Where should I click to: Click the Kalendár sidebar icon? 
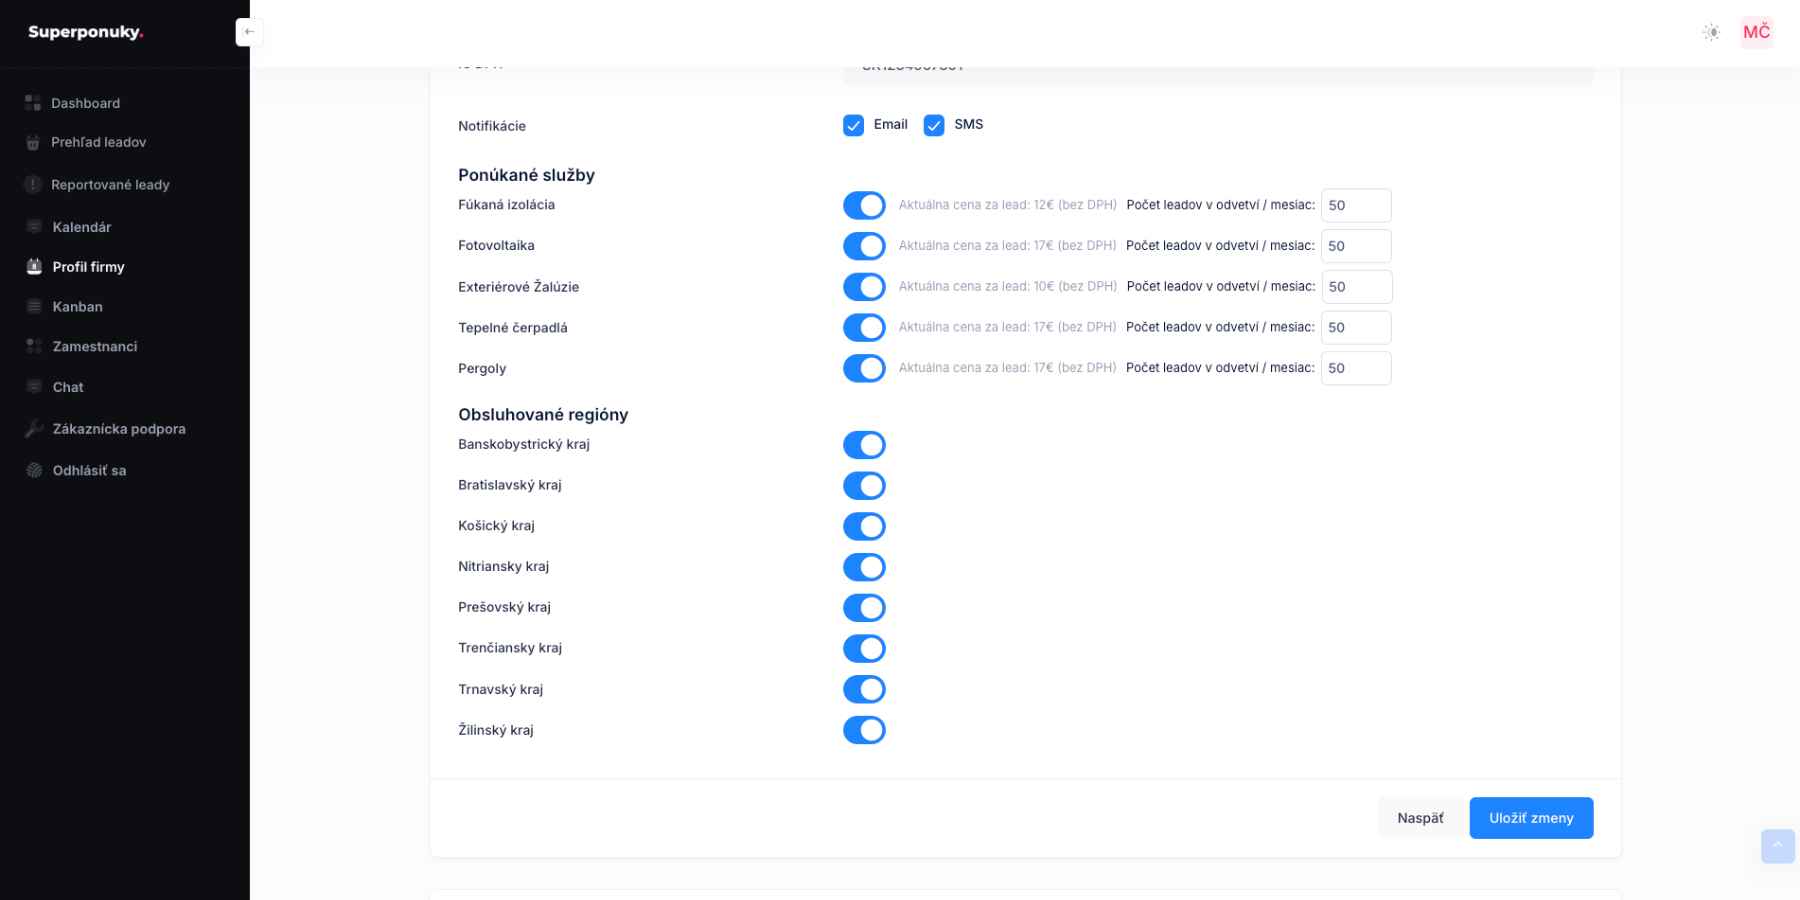pos(34,227)
